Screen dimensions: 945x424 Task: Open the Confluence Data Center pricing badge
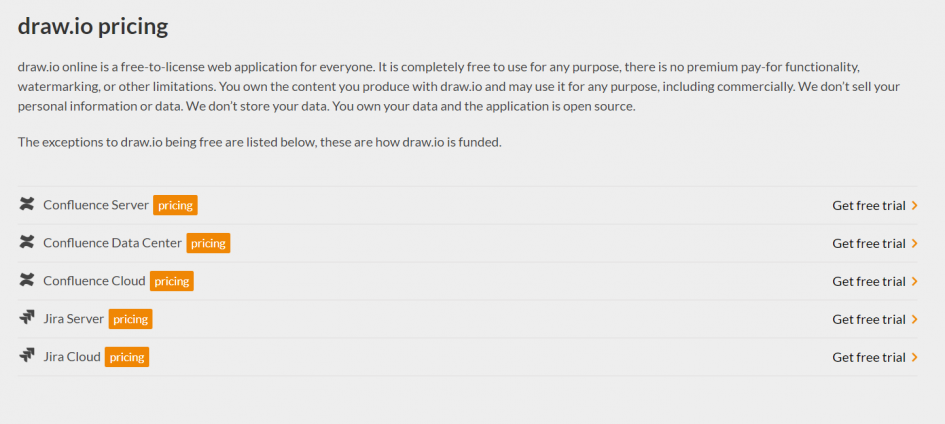(x=209, y=243)
